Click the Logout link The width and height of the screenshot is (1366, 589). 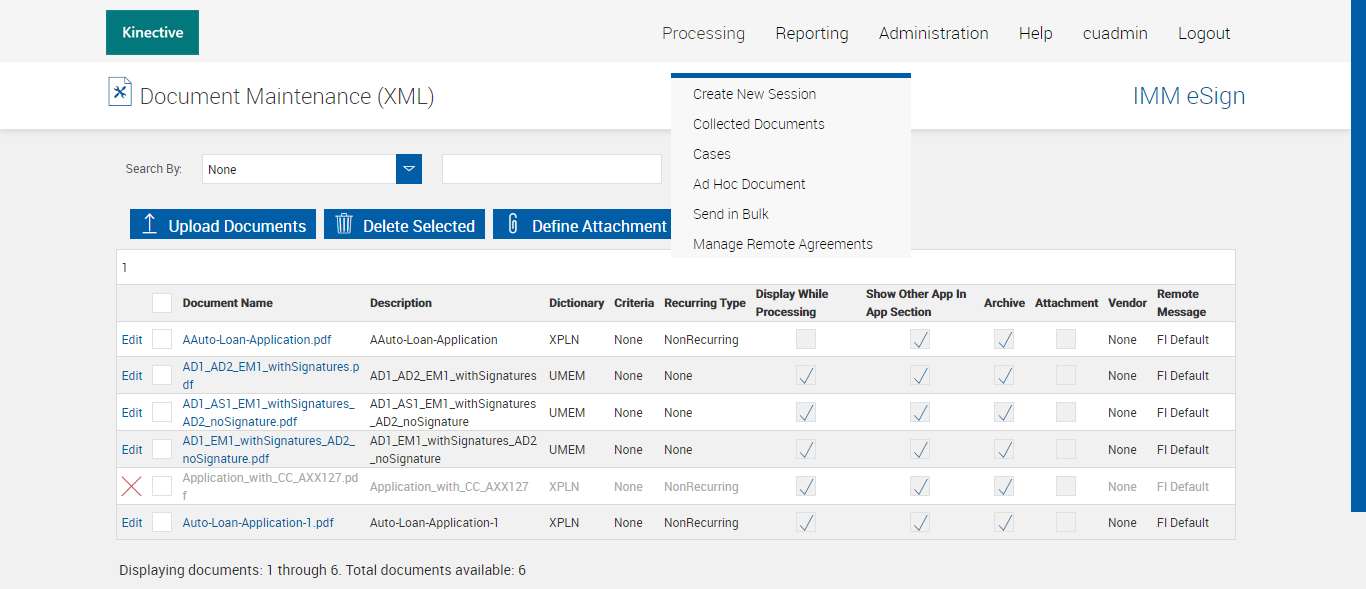coord(1203,33)
